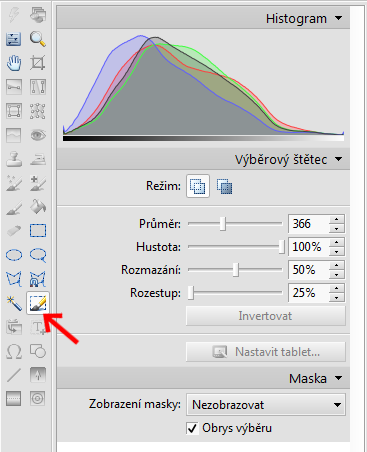Click the Rozmazání field showing 50%
367x452 pixels.
[309, 270]
